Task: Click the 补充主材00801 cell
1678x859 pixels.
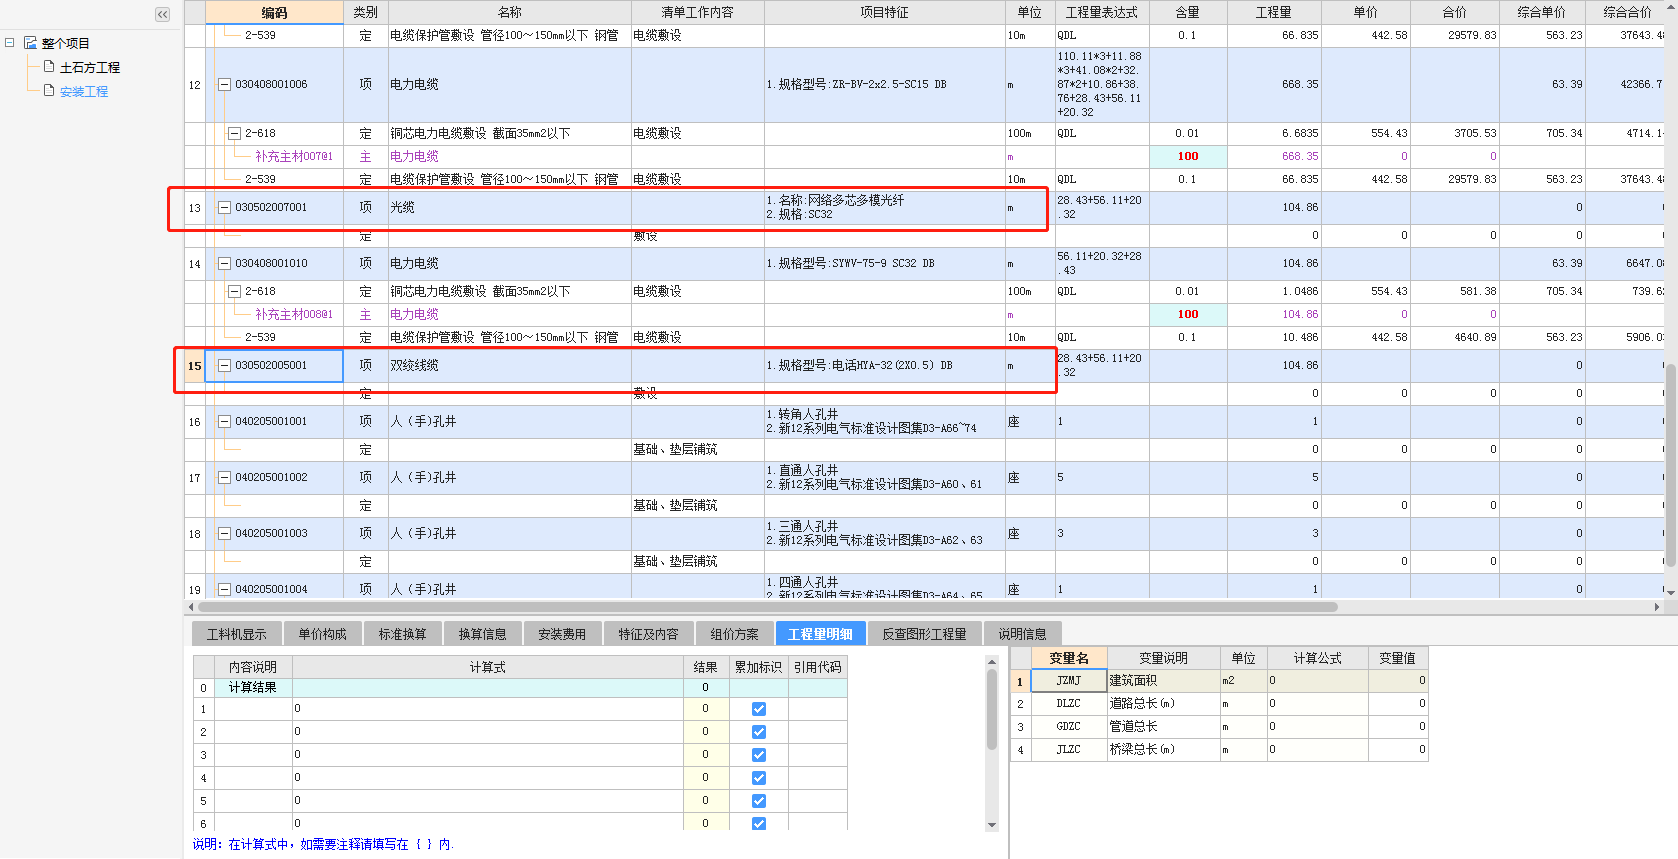Action: point(293,315)
